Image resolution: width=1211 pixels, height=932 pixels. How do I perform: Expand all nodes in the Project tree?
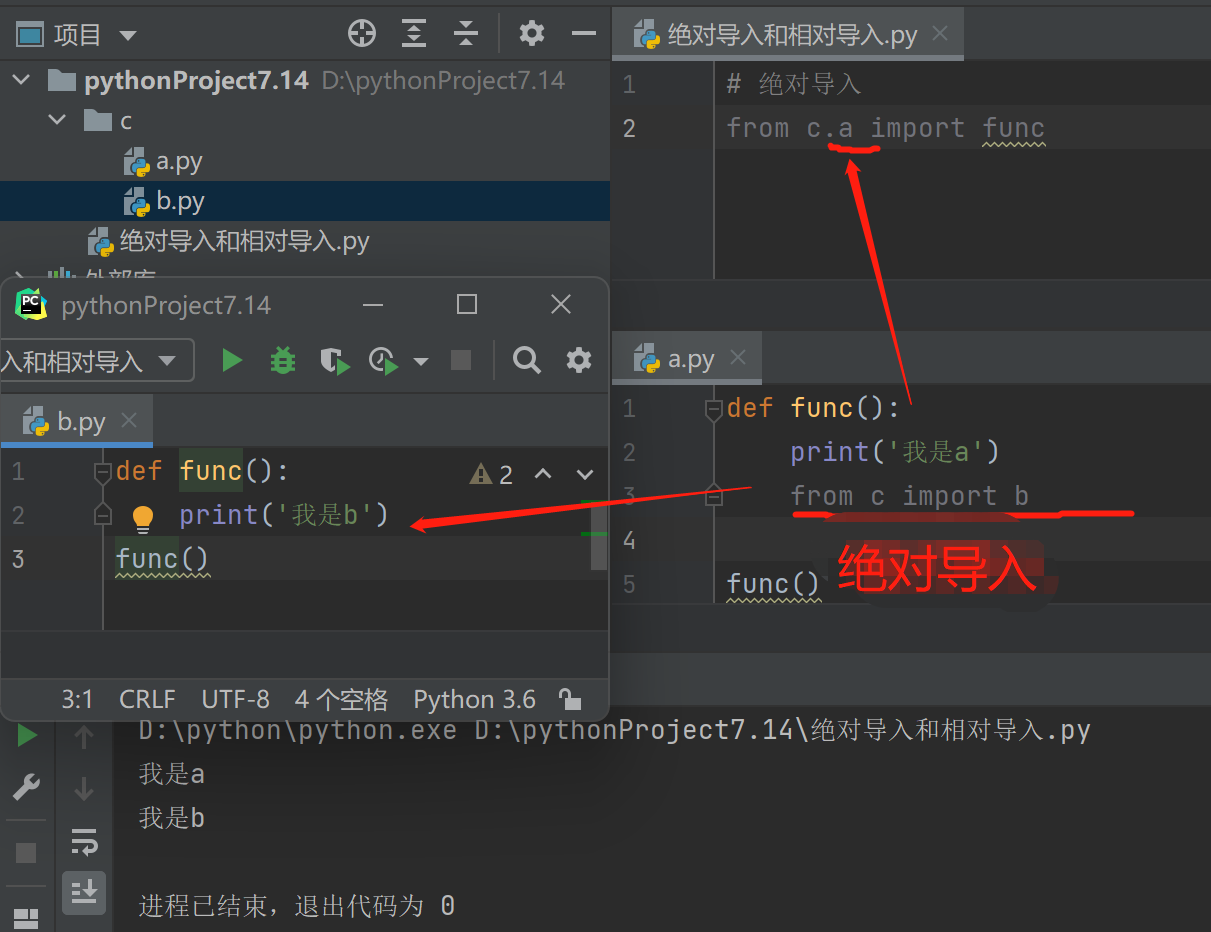413,34
